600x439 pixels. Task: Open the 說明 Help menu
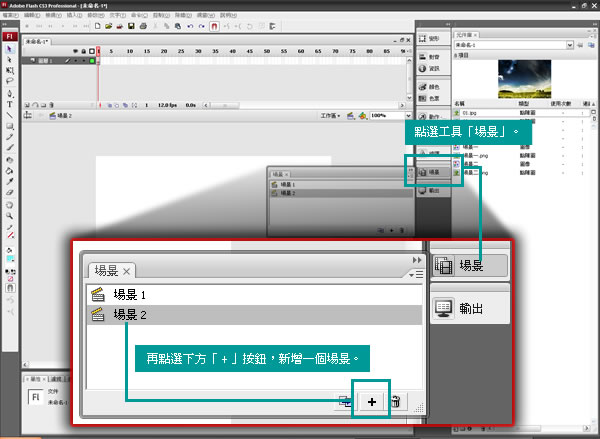[228, 15]
